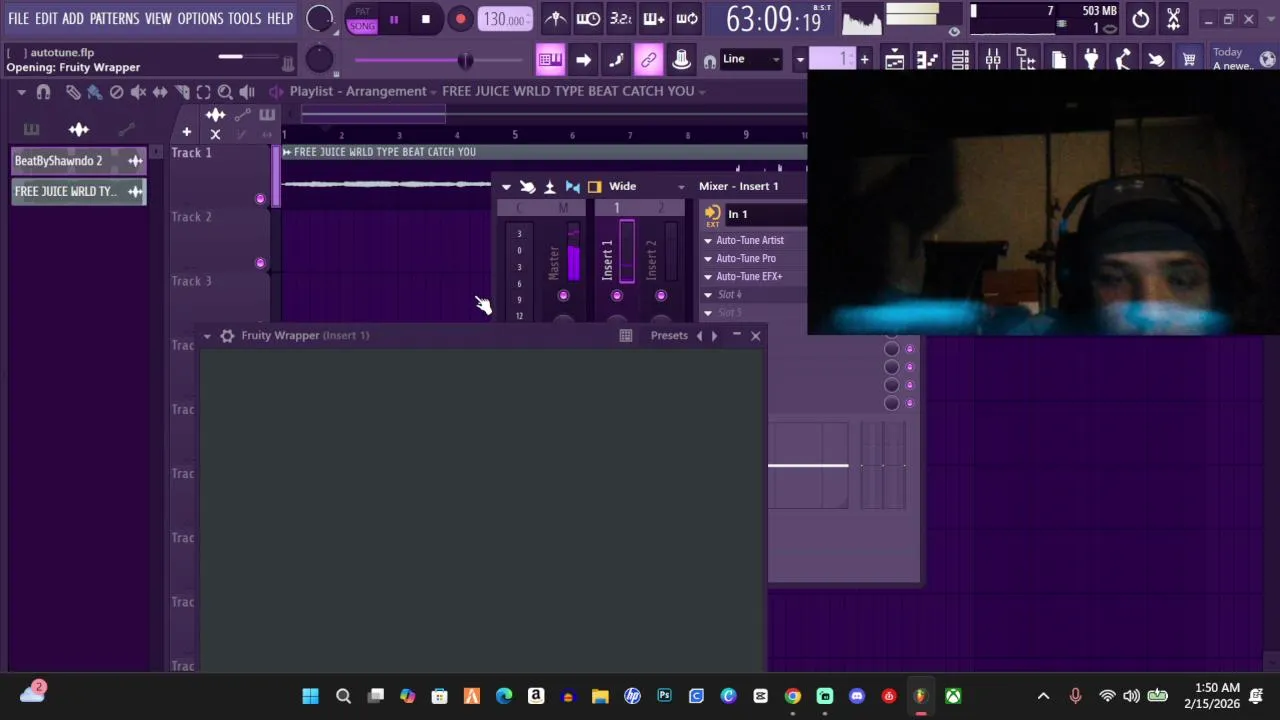1280x720 pixels.
Task: Open the content library shopping cart
Action: (x=1189, y=60)
